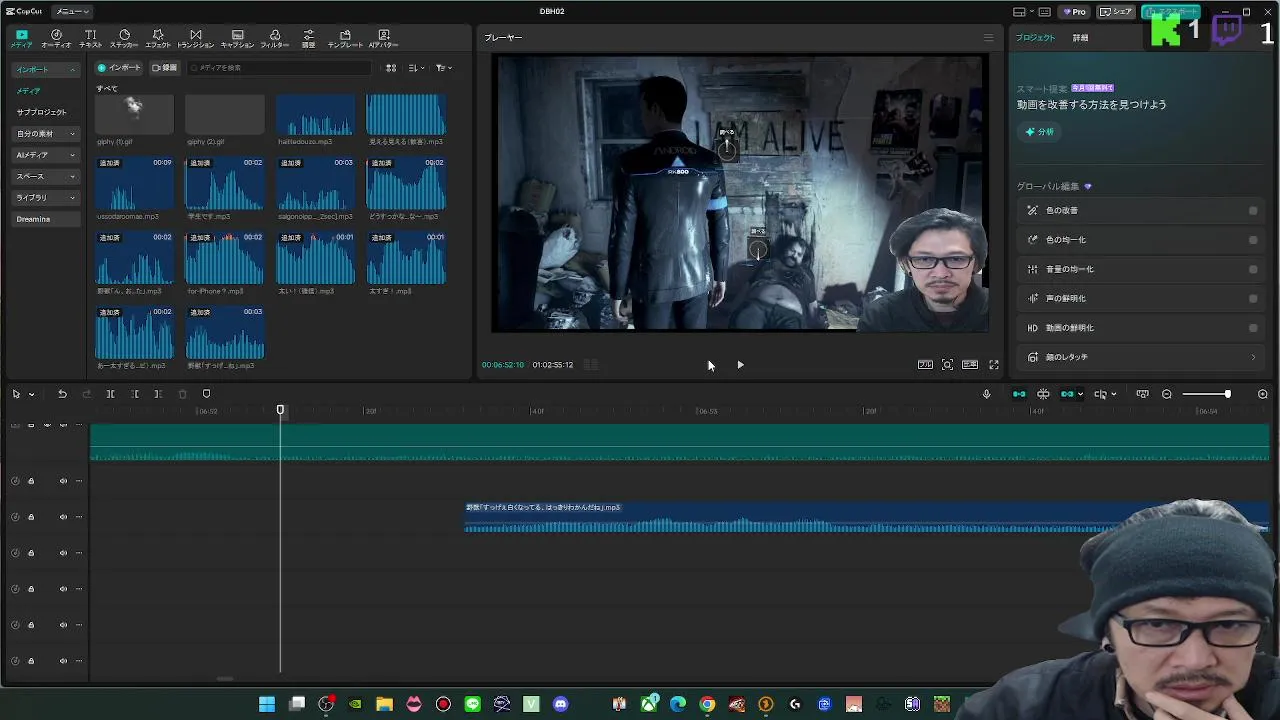Open the メニュー dropdown in the title bar
Image resolution: width=1280 pixels, height=720 pixels.
[x=72, y=12]
